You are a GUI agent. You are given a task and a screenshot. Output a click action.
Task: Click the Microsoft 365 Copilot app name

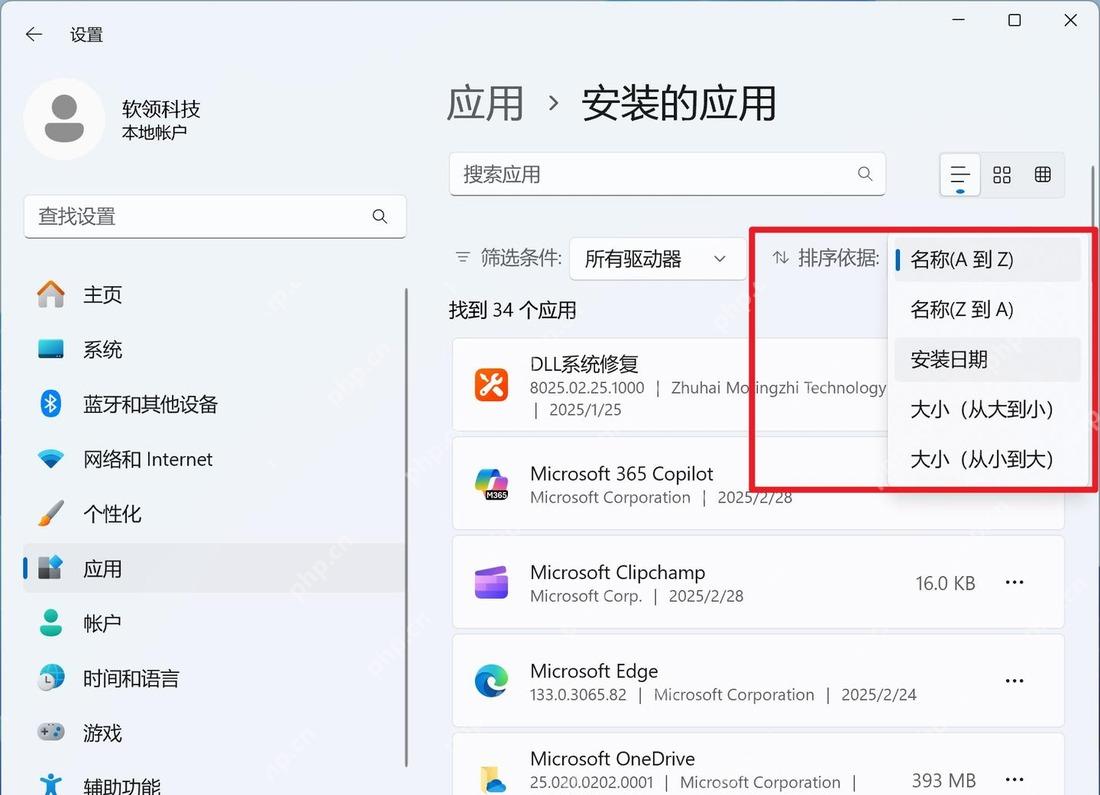point(622,474)
